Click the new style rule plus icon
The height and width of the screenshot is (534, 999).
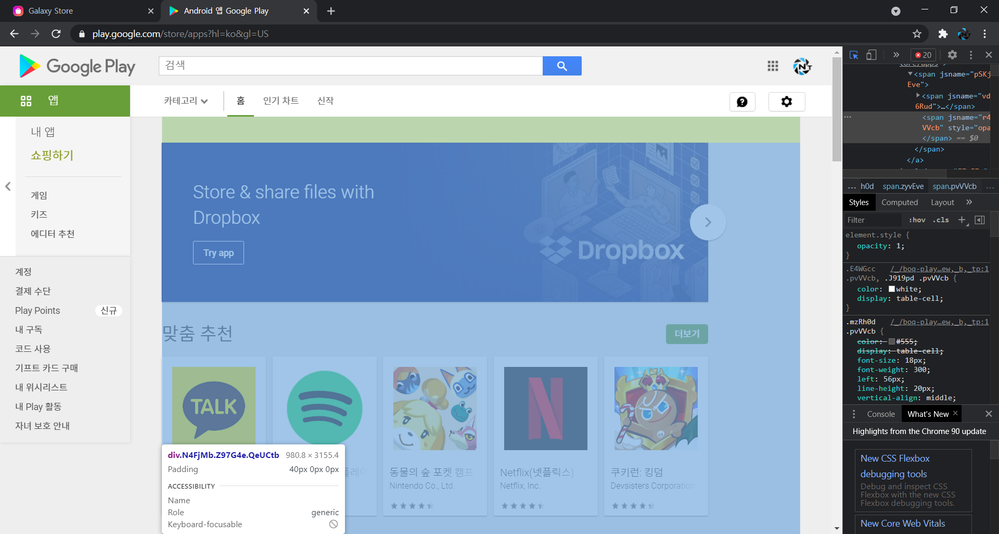(962, 220)
